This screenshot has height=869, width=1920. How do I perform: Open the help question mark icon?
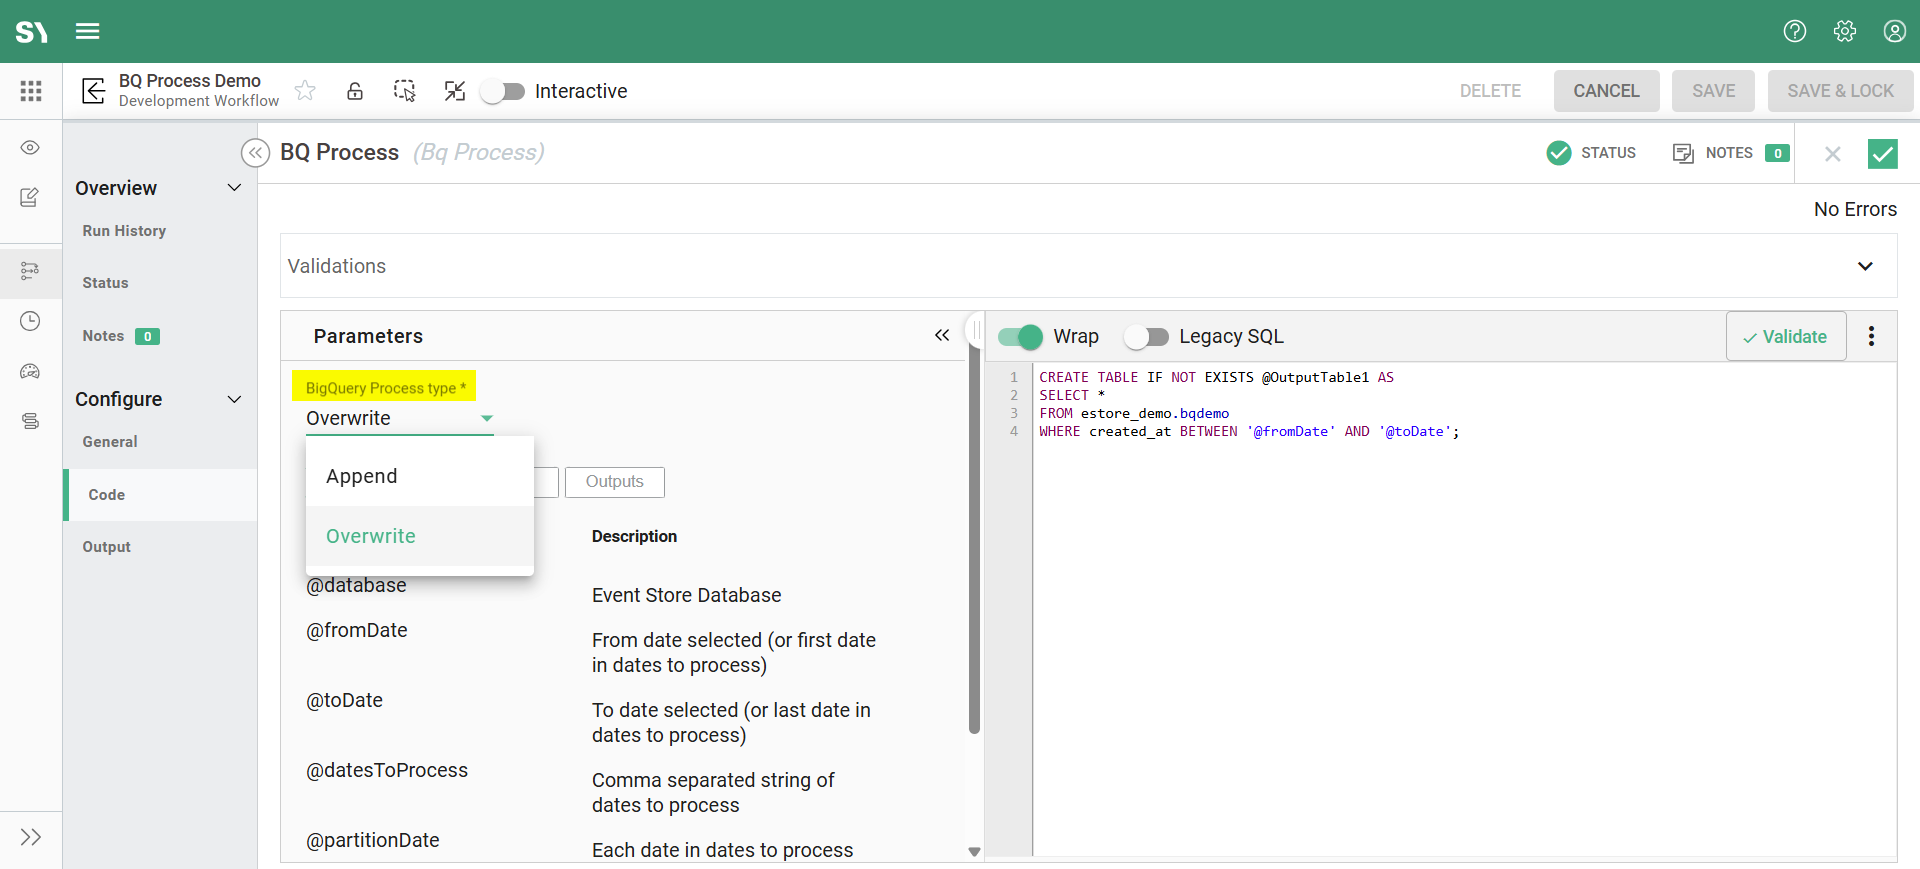pos(1795,31)
